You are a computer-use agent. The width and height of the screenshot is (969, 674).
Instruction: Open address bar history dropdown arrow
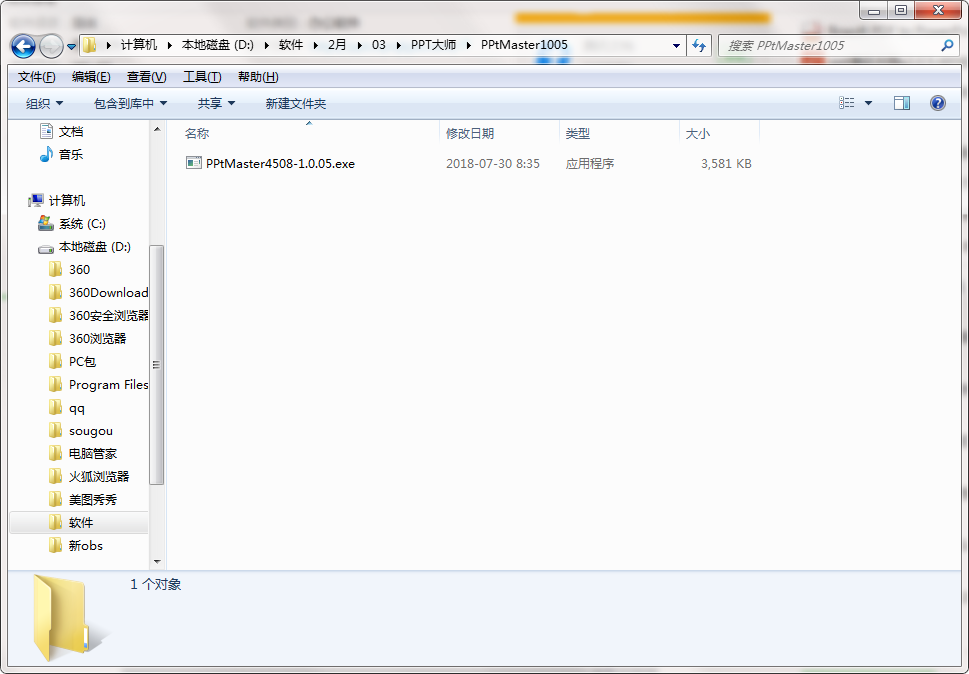coord(676,46)
